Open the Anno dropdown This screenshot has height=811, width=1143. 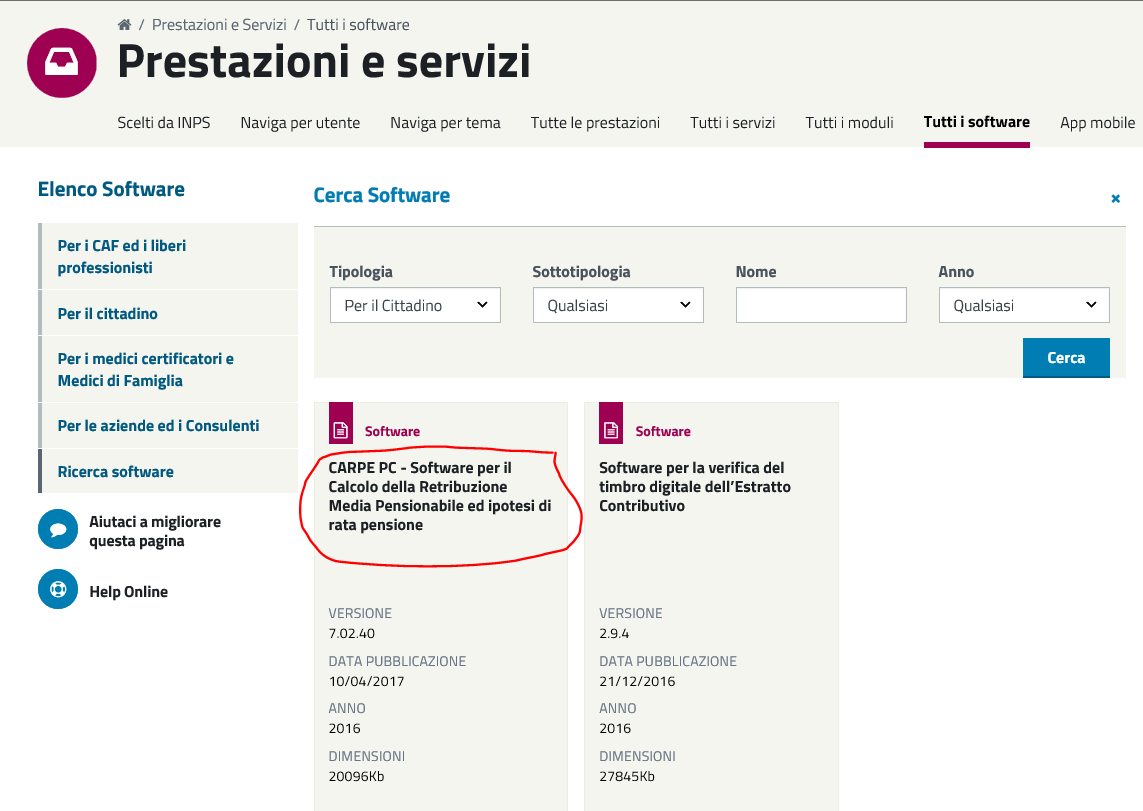pos(1024,305)
